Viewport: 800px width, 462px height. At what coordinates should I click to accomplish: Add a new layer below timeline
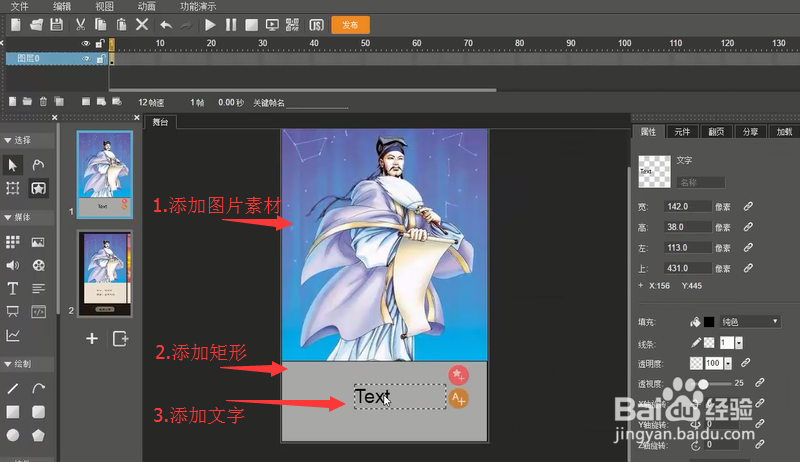(x=12, y=101)
